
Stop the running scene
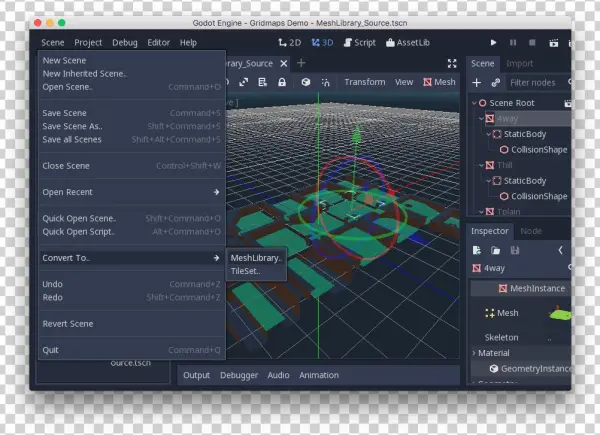pos(532,42)
